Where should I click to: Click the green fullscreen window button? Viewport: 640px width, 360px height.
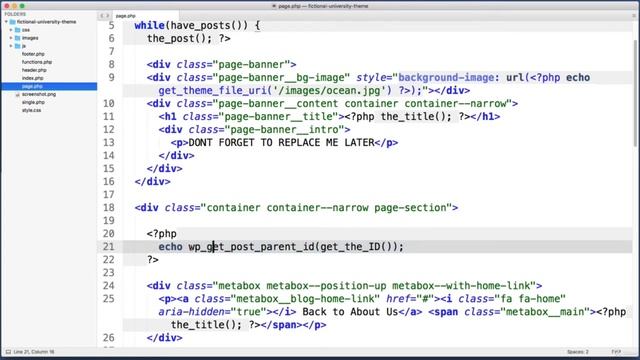22,6
